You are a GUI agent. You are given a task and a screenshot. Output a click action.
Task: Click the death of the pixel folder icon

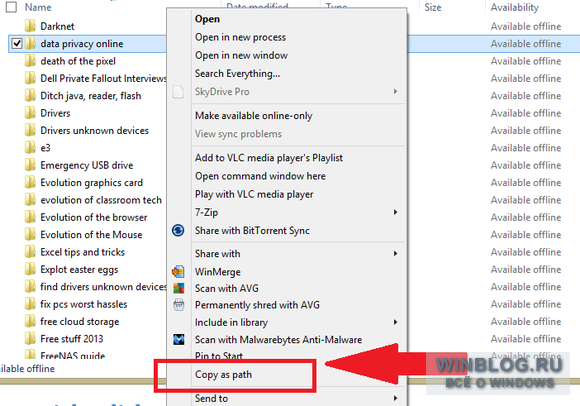pyautogui.click(x=30, y=61)
